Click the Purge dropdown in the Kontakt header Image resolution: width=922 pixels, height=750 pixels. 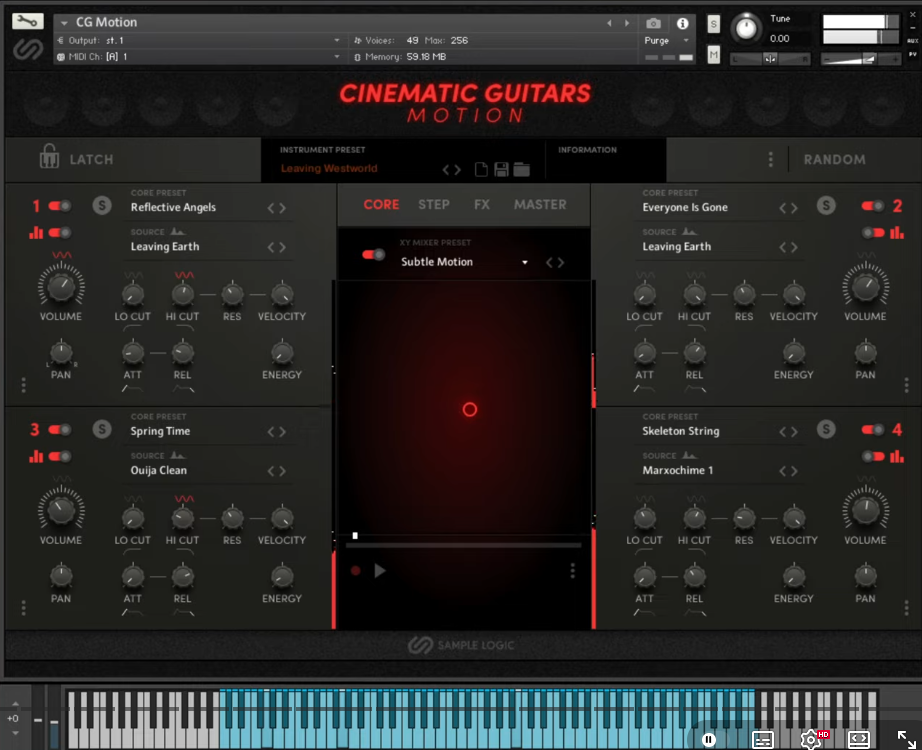(x=655, y=41)
